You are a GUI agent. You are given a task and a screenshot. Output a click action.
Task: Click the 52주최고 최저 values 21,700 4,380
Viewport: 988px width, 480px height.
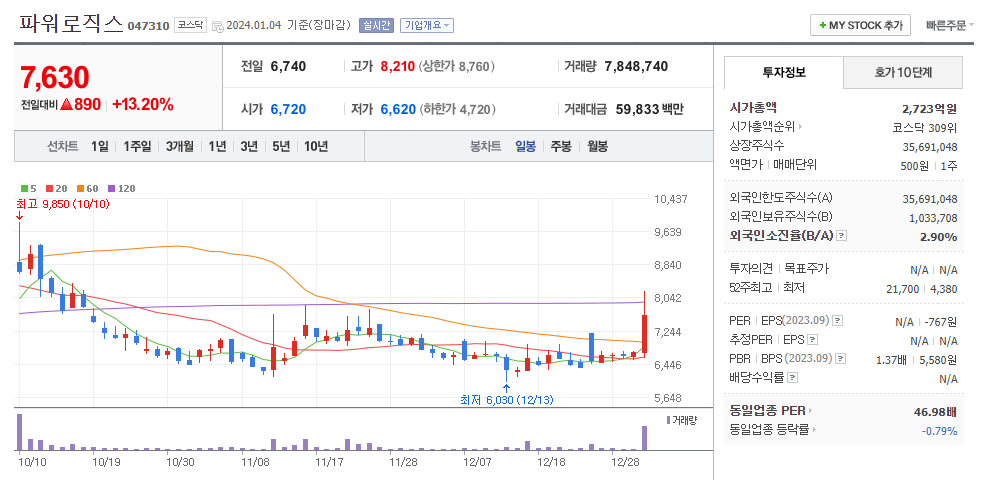[x=921, y=289]
